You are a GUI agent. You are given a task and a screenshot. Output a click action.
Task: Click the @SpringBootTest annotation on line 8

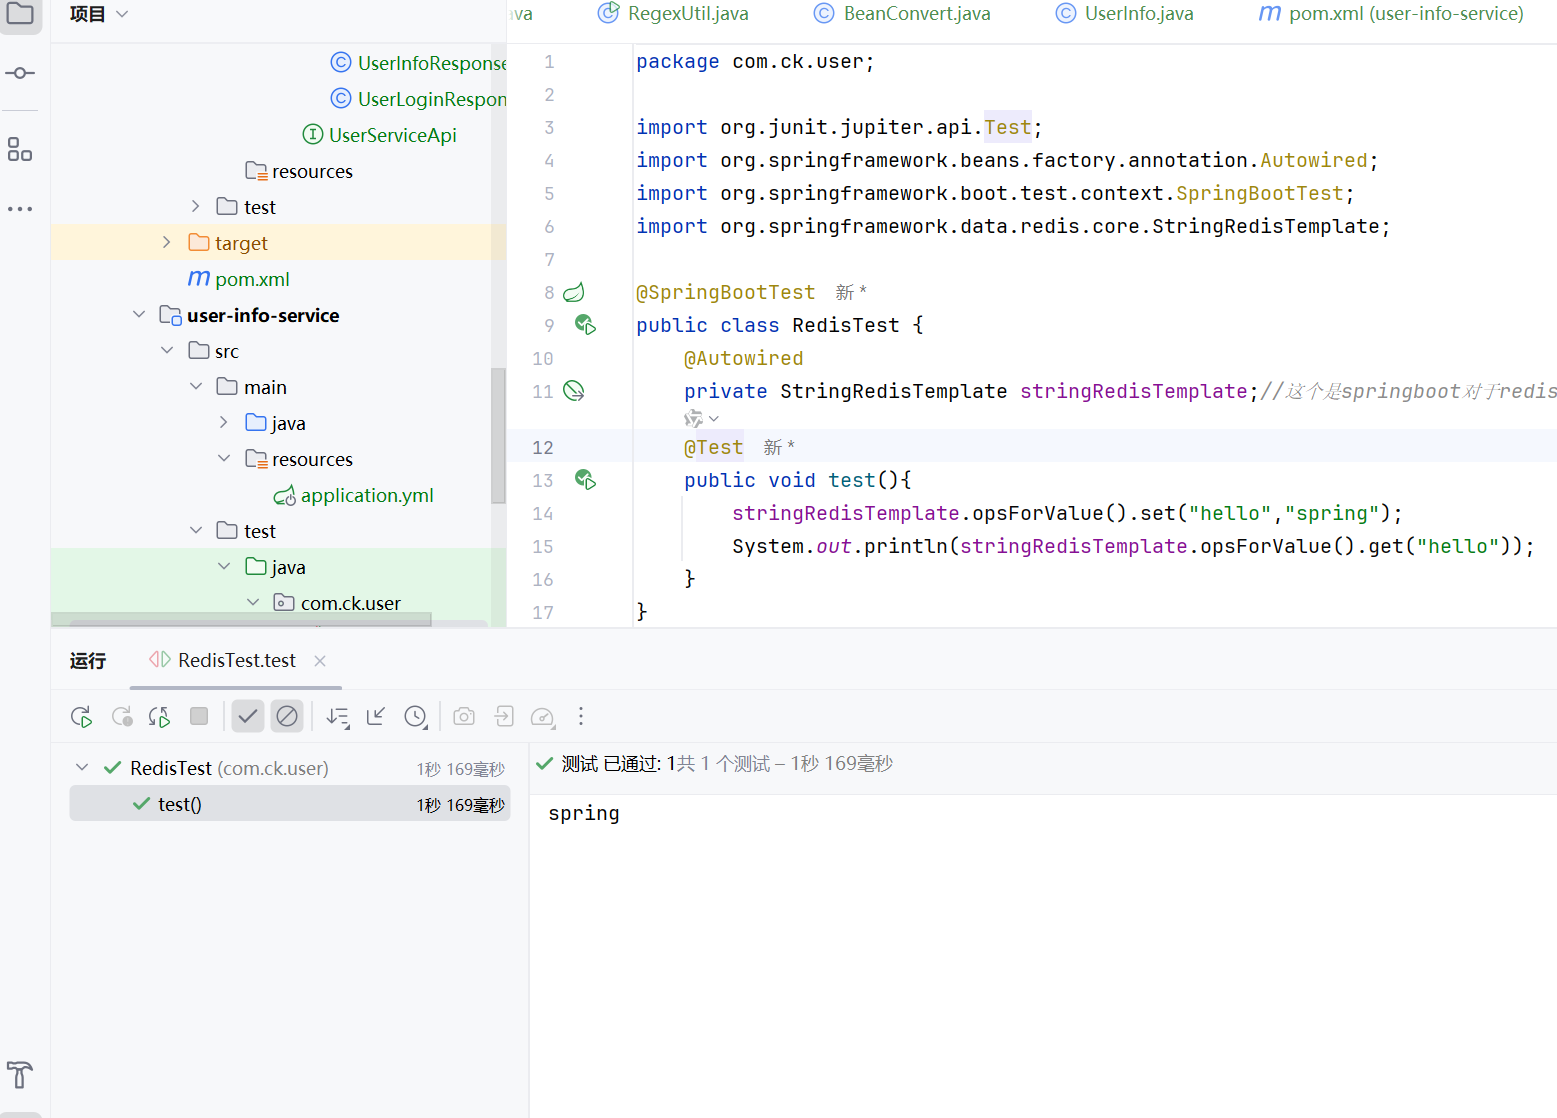click(726, 292)
